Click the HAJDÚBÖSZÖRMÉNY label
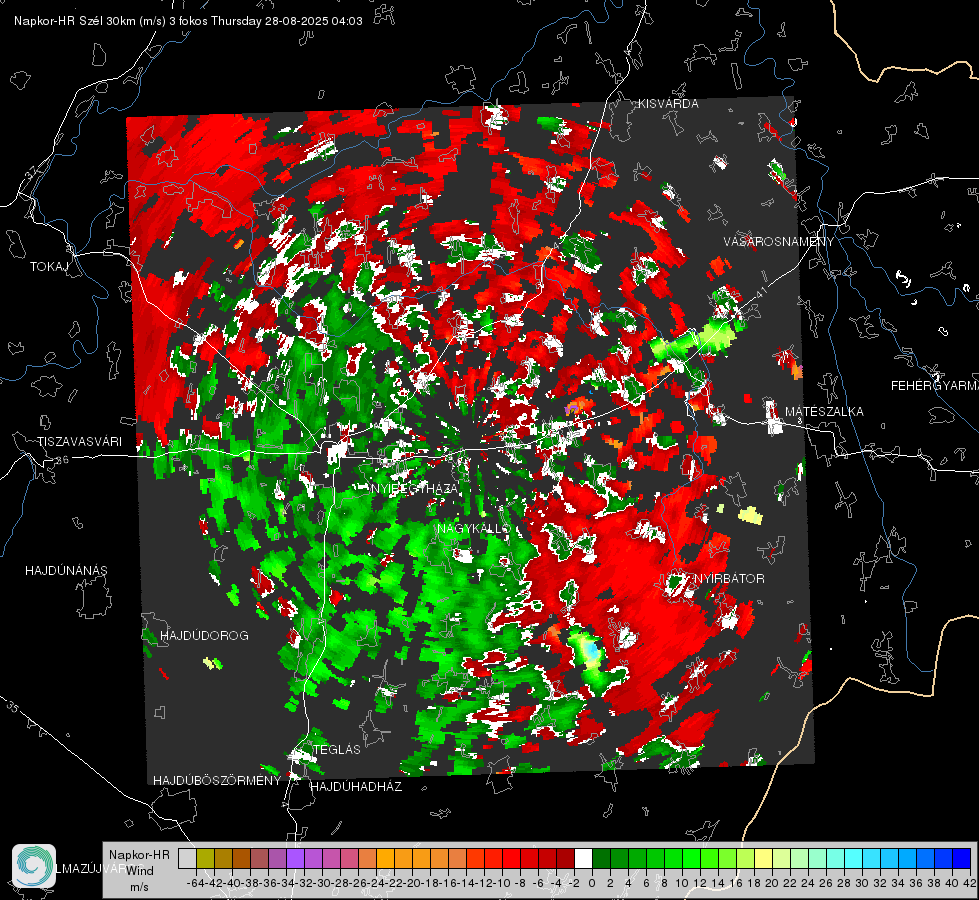979x900 pixels. click(217, 781)
